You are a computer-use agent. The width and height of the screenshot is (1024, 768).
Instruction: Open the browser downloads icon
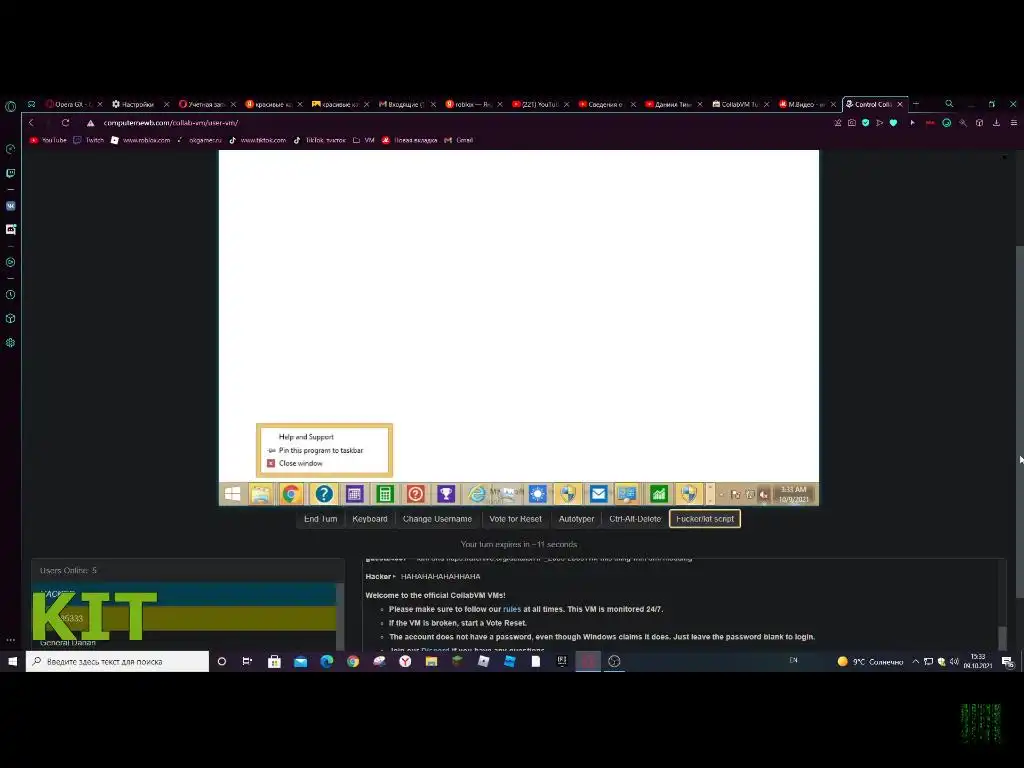click(996, 123)
